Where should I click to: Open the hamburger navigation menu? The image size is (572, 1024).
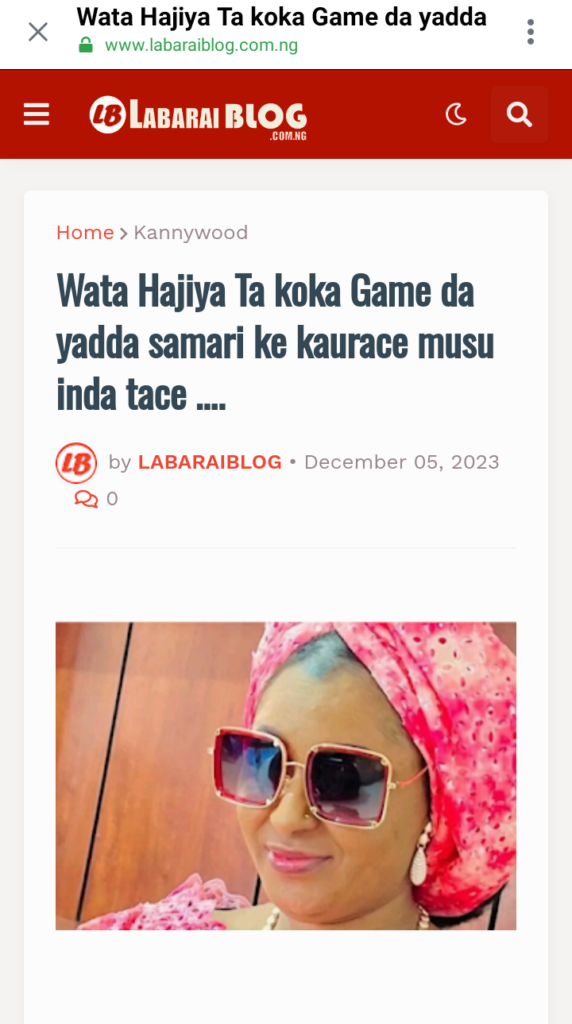(37, 114)
